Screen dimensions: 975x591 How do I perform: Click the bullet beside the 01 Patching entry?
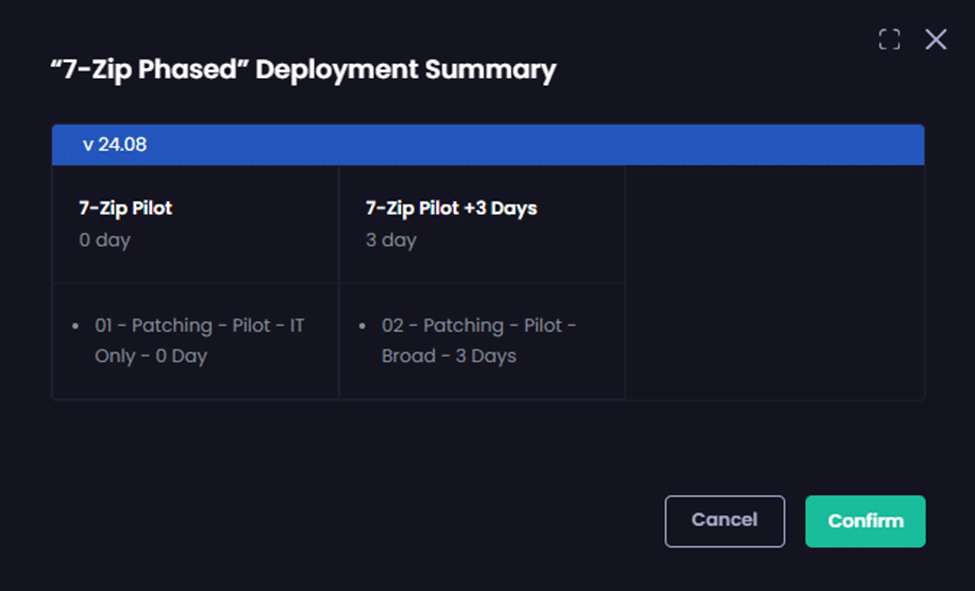[77, 327]
